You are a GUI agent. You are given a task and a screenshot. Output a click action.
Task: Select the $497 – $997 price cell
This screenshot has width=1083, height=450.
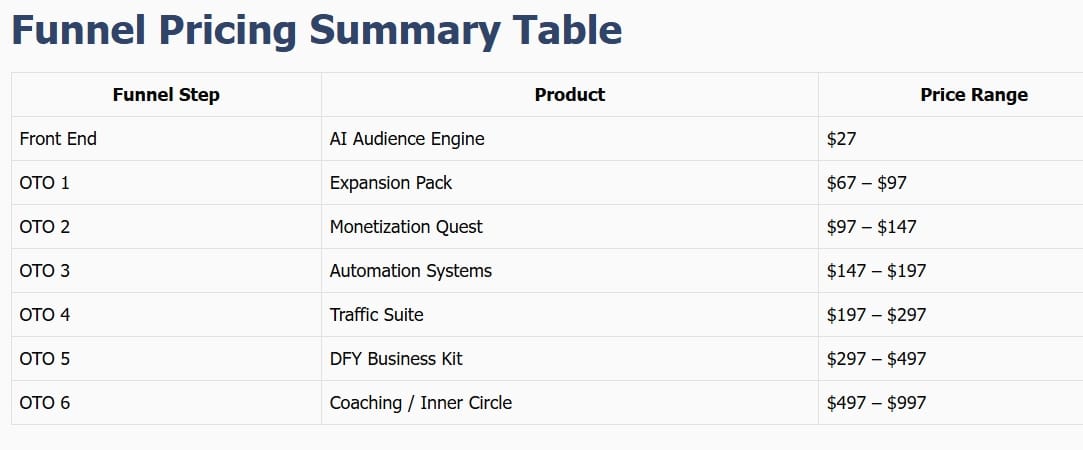pos(876,403)
